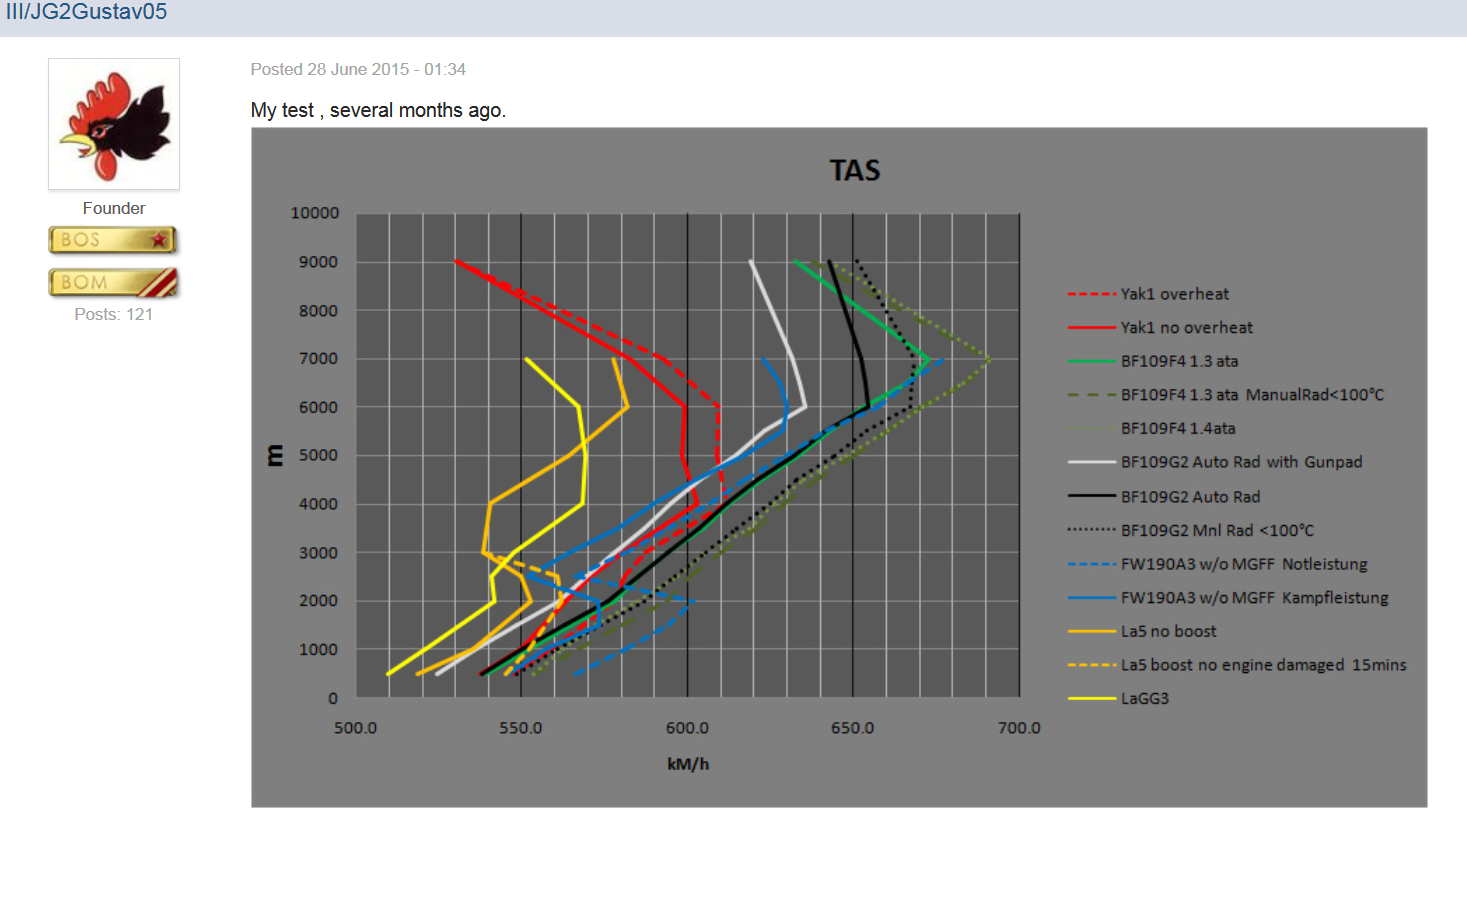Click the BOS gold badge
Screen dimensions: 1467x900
point(113,240)
